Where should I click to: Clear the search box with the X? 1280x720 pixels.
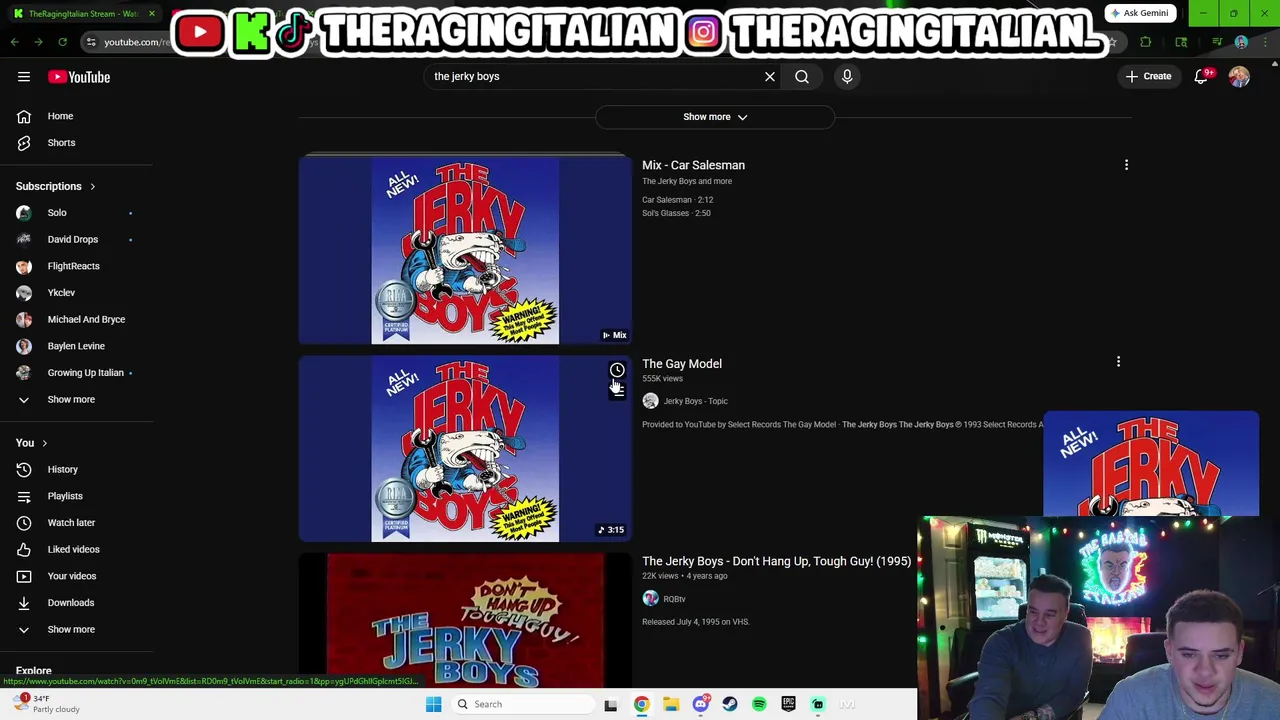coord(770,76)
